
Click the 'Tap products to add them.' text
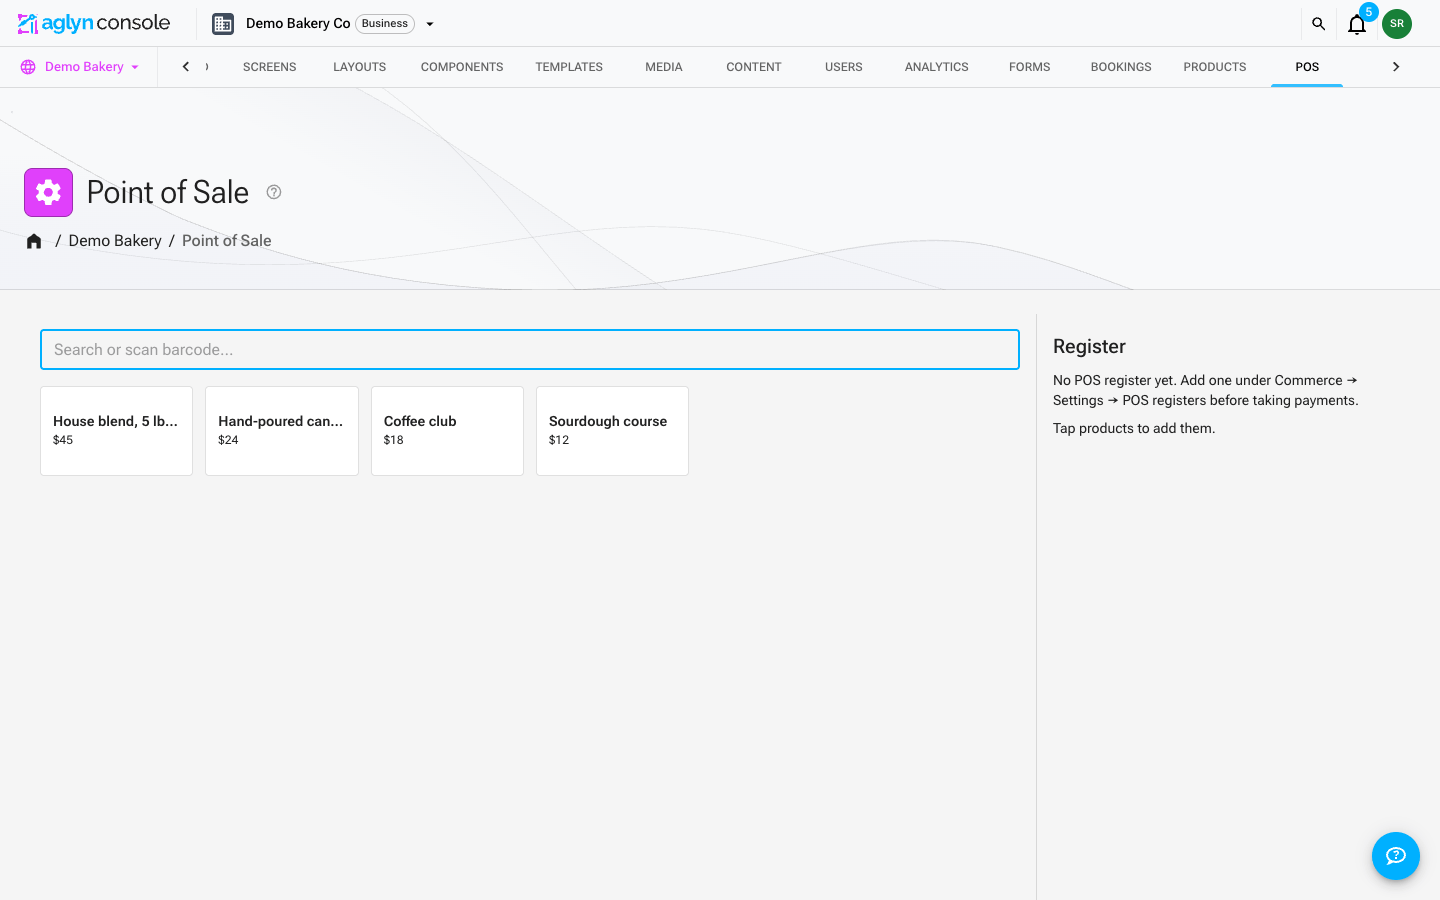point(1134,429)
